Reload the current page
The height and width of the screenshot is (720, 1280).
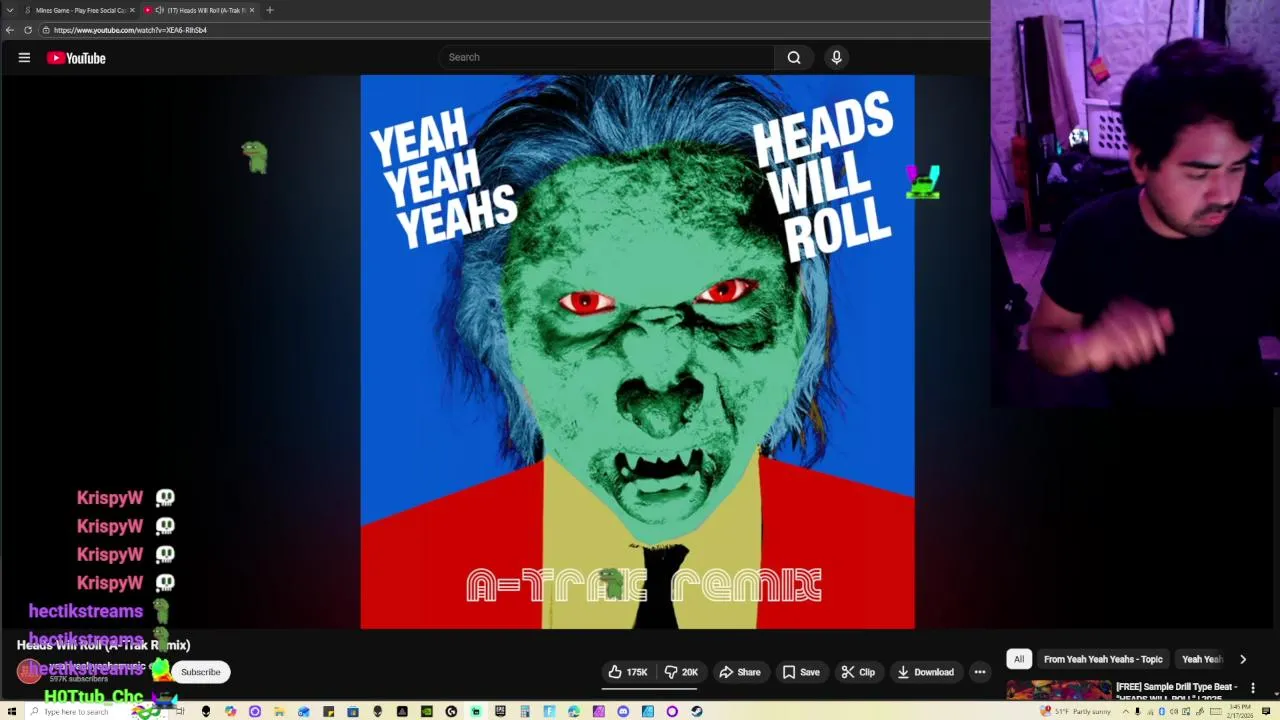point(28,30)
